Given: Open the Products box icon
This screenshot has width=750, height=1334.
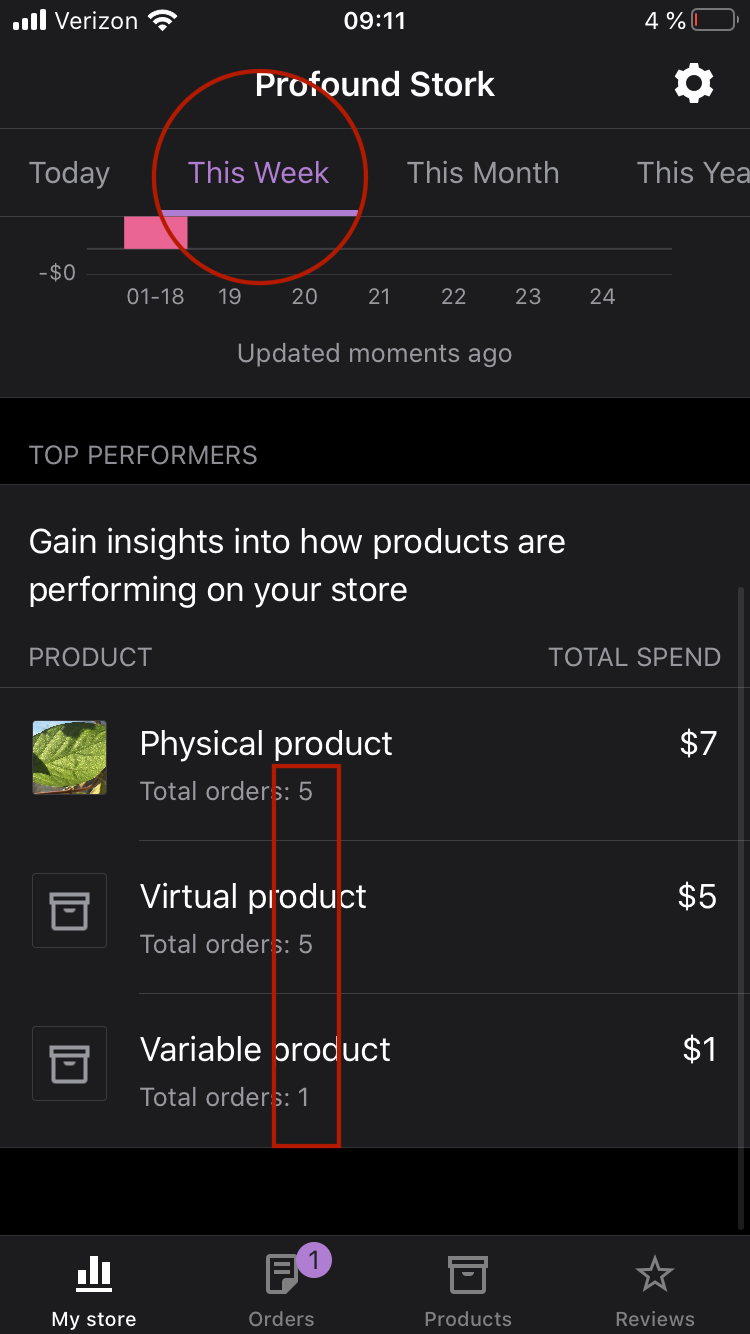Looking at the screenshot, I should [x=467, y=1275].
